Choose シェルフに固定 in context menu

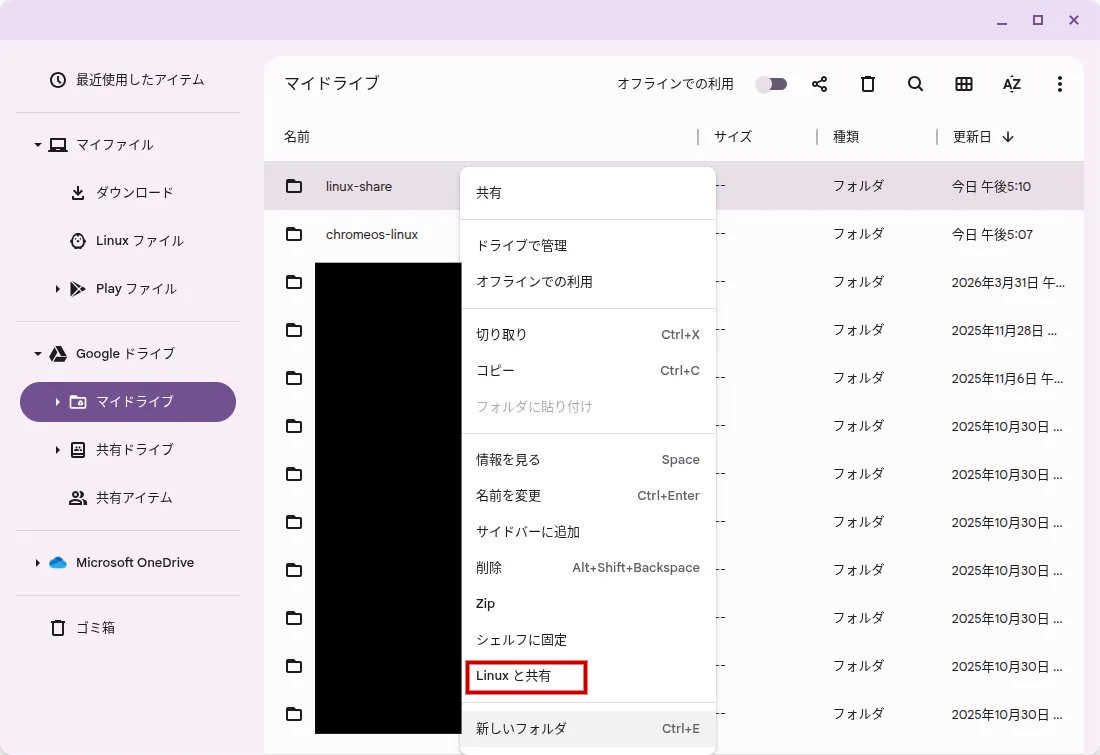[x=588, y=641]
